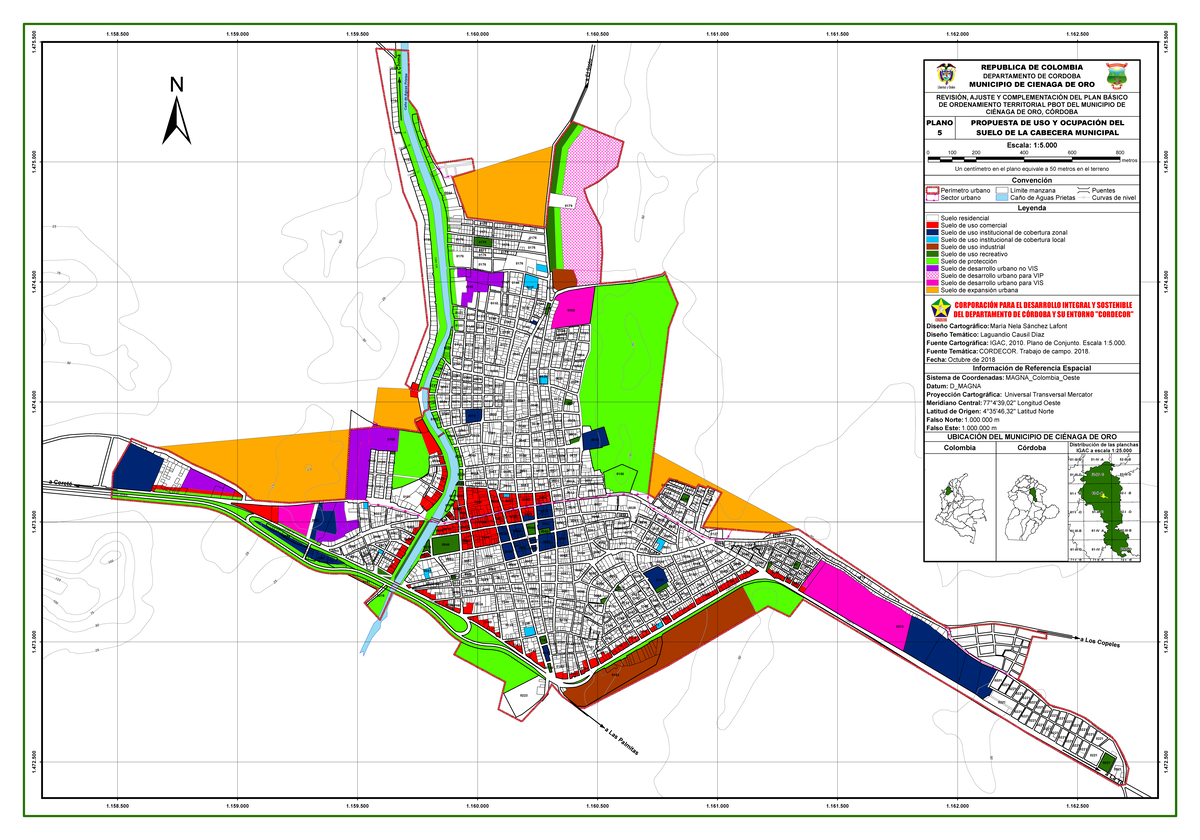Click the Escala 1:5.000 scale bar

(1023, 158)
